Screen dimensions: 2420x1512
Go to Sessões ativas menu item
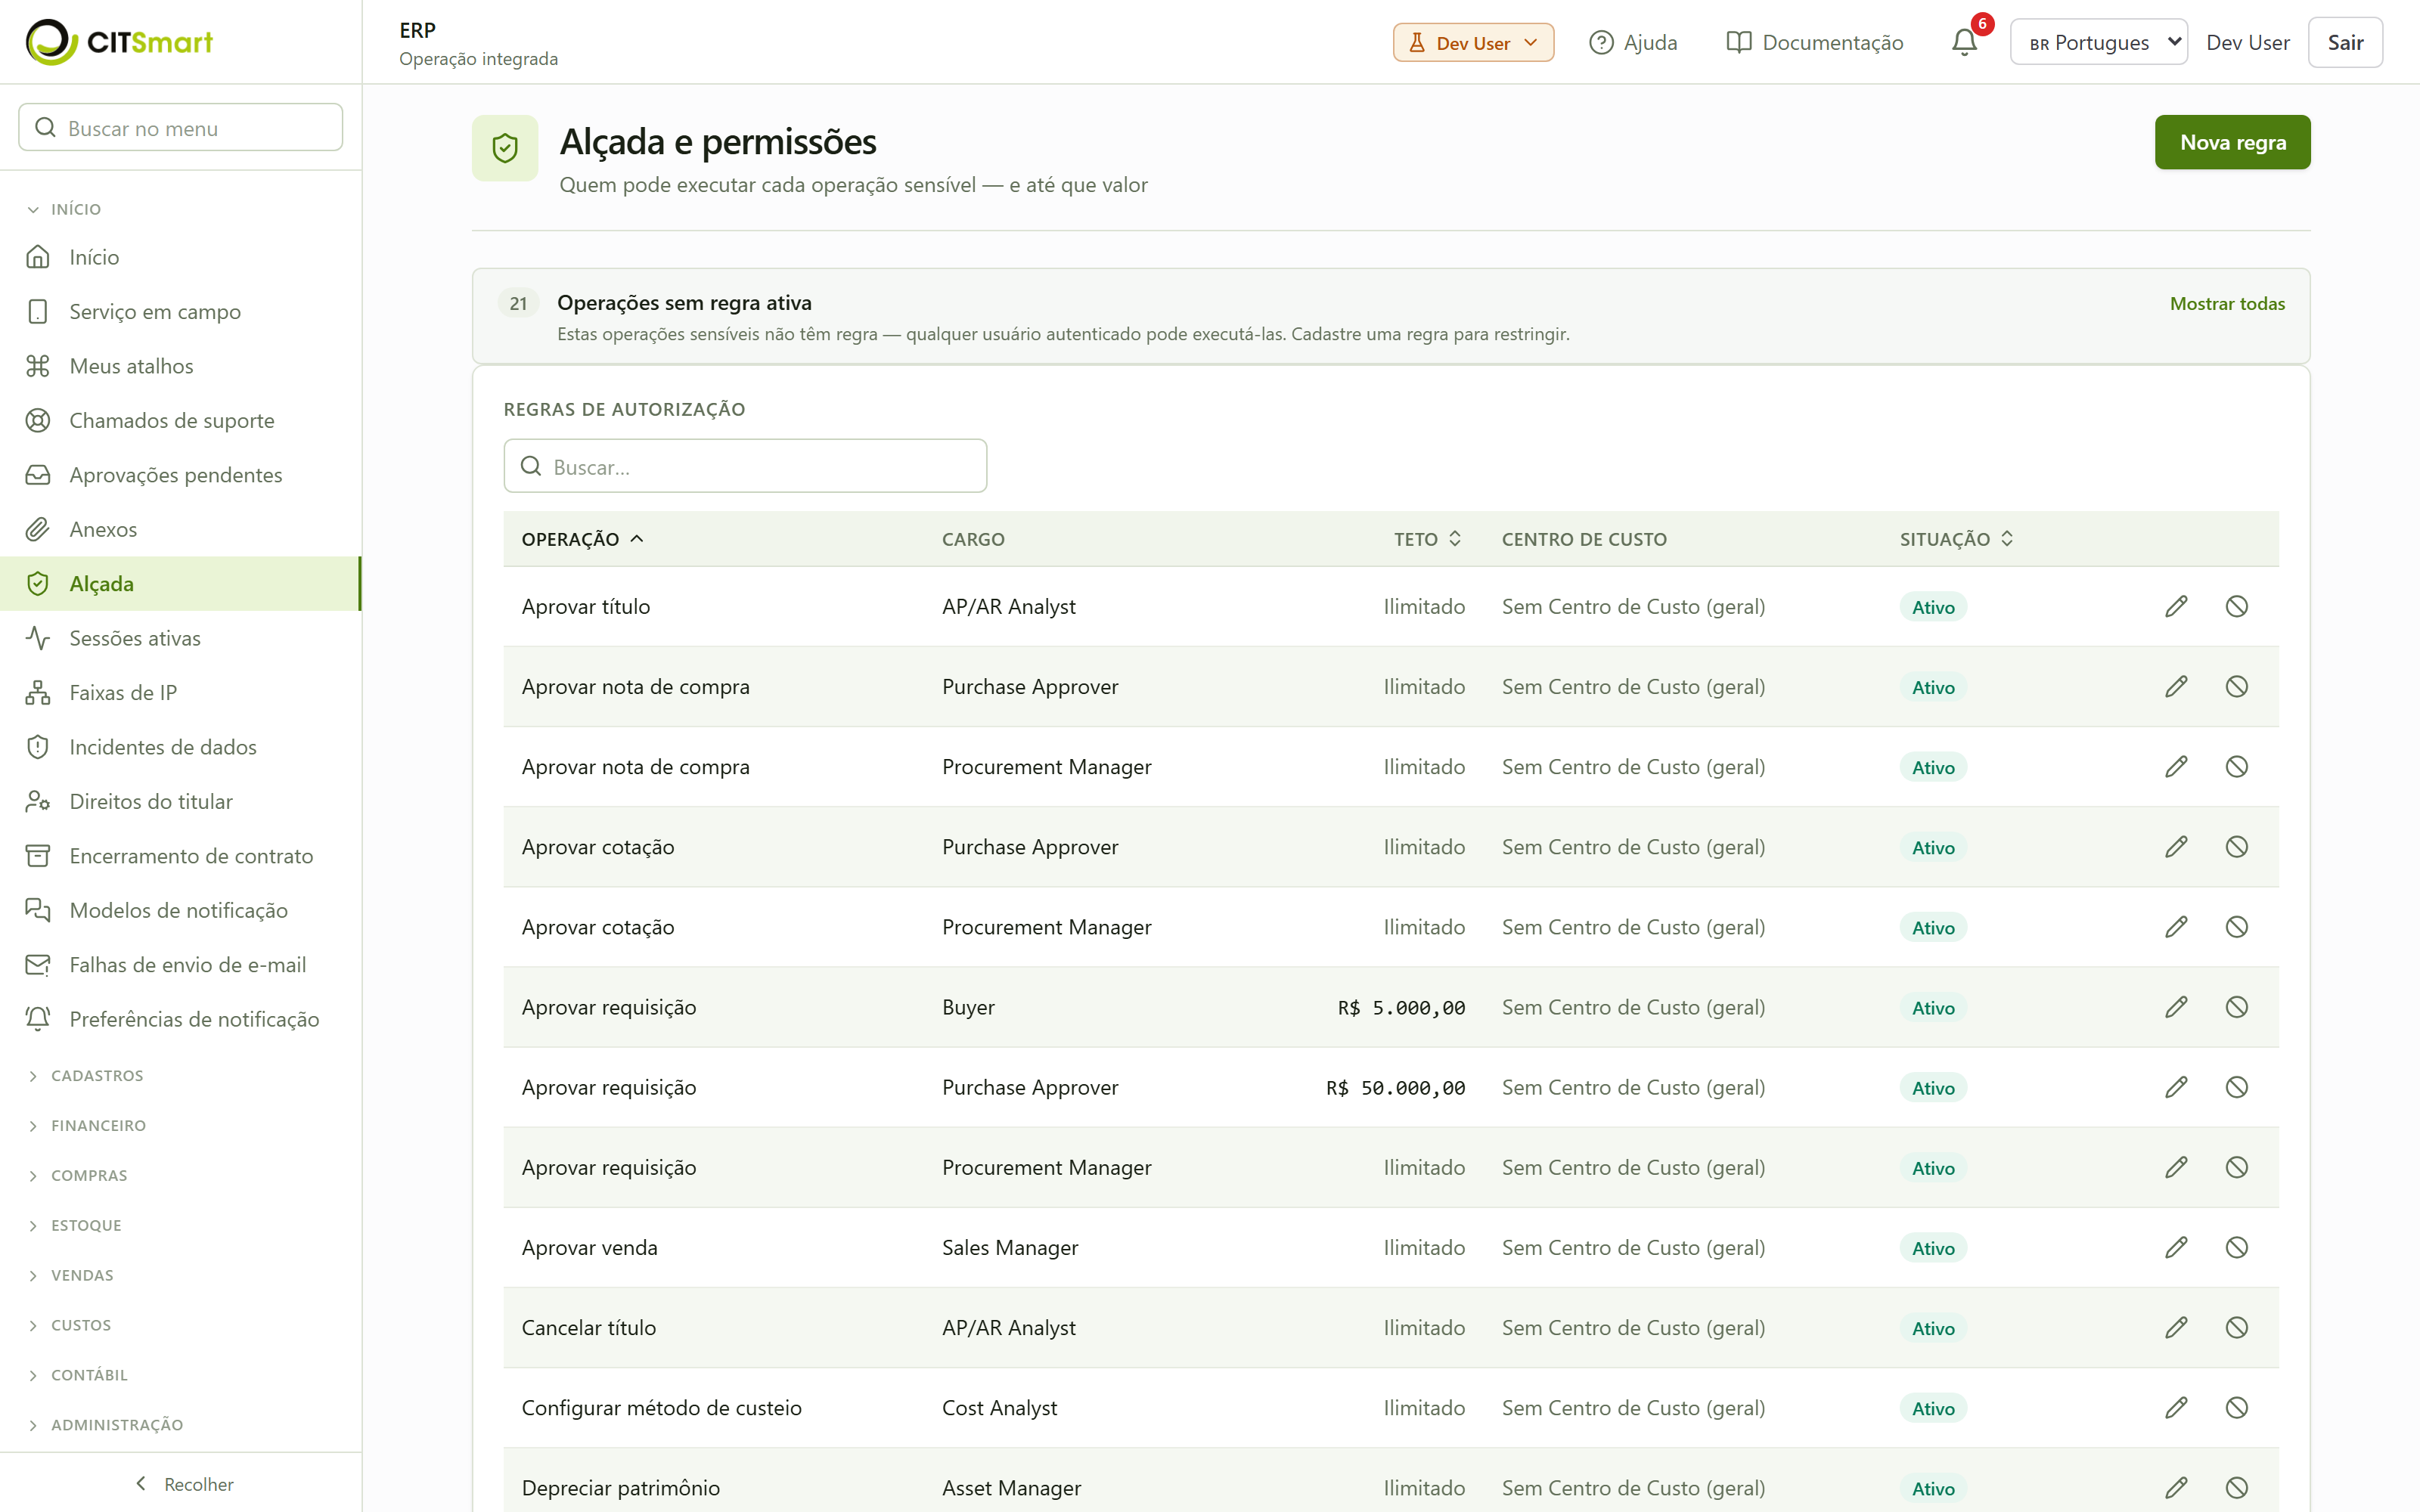[x=180, y=638]
